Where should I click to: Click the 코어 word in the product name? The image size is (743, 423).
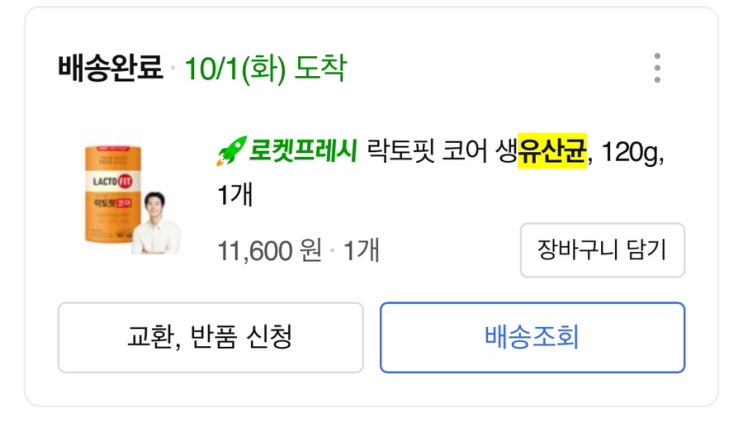(459, 153)
